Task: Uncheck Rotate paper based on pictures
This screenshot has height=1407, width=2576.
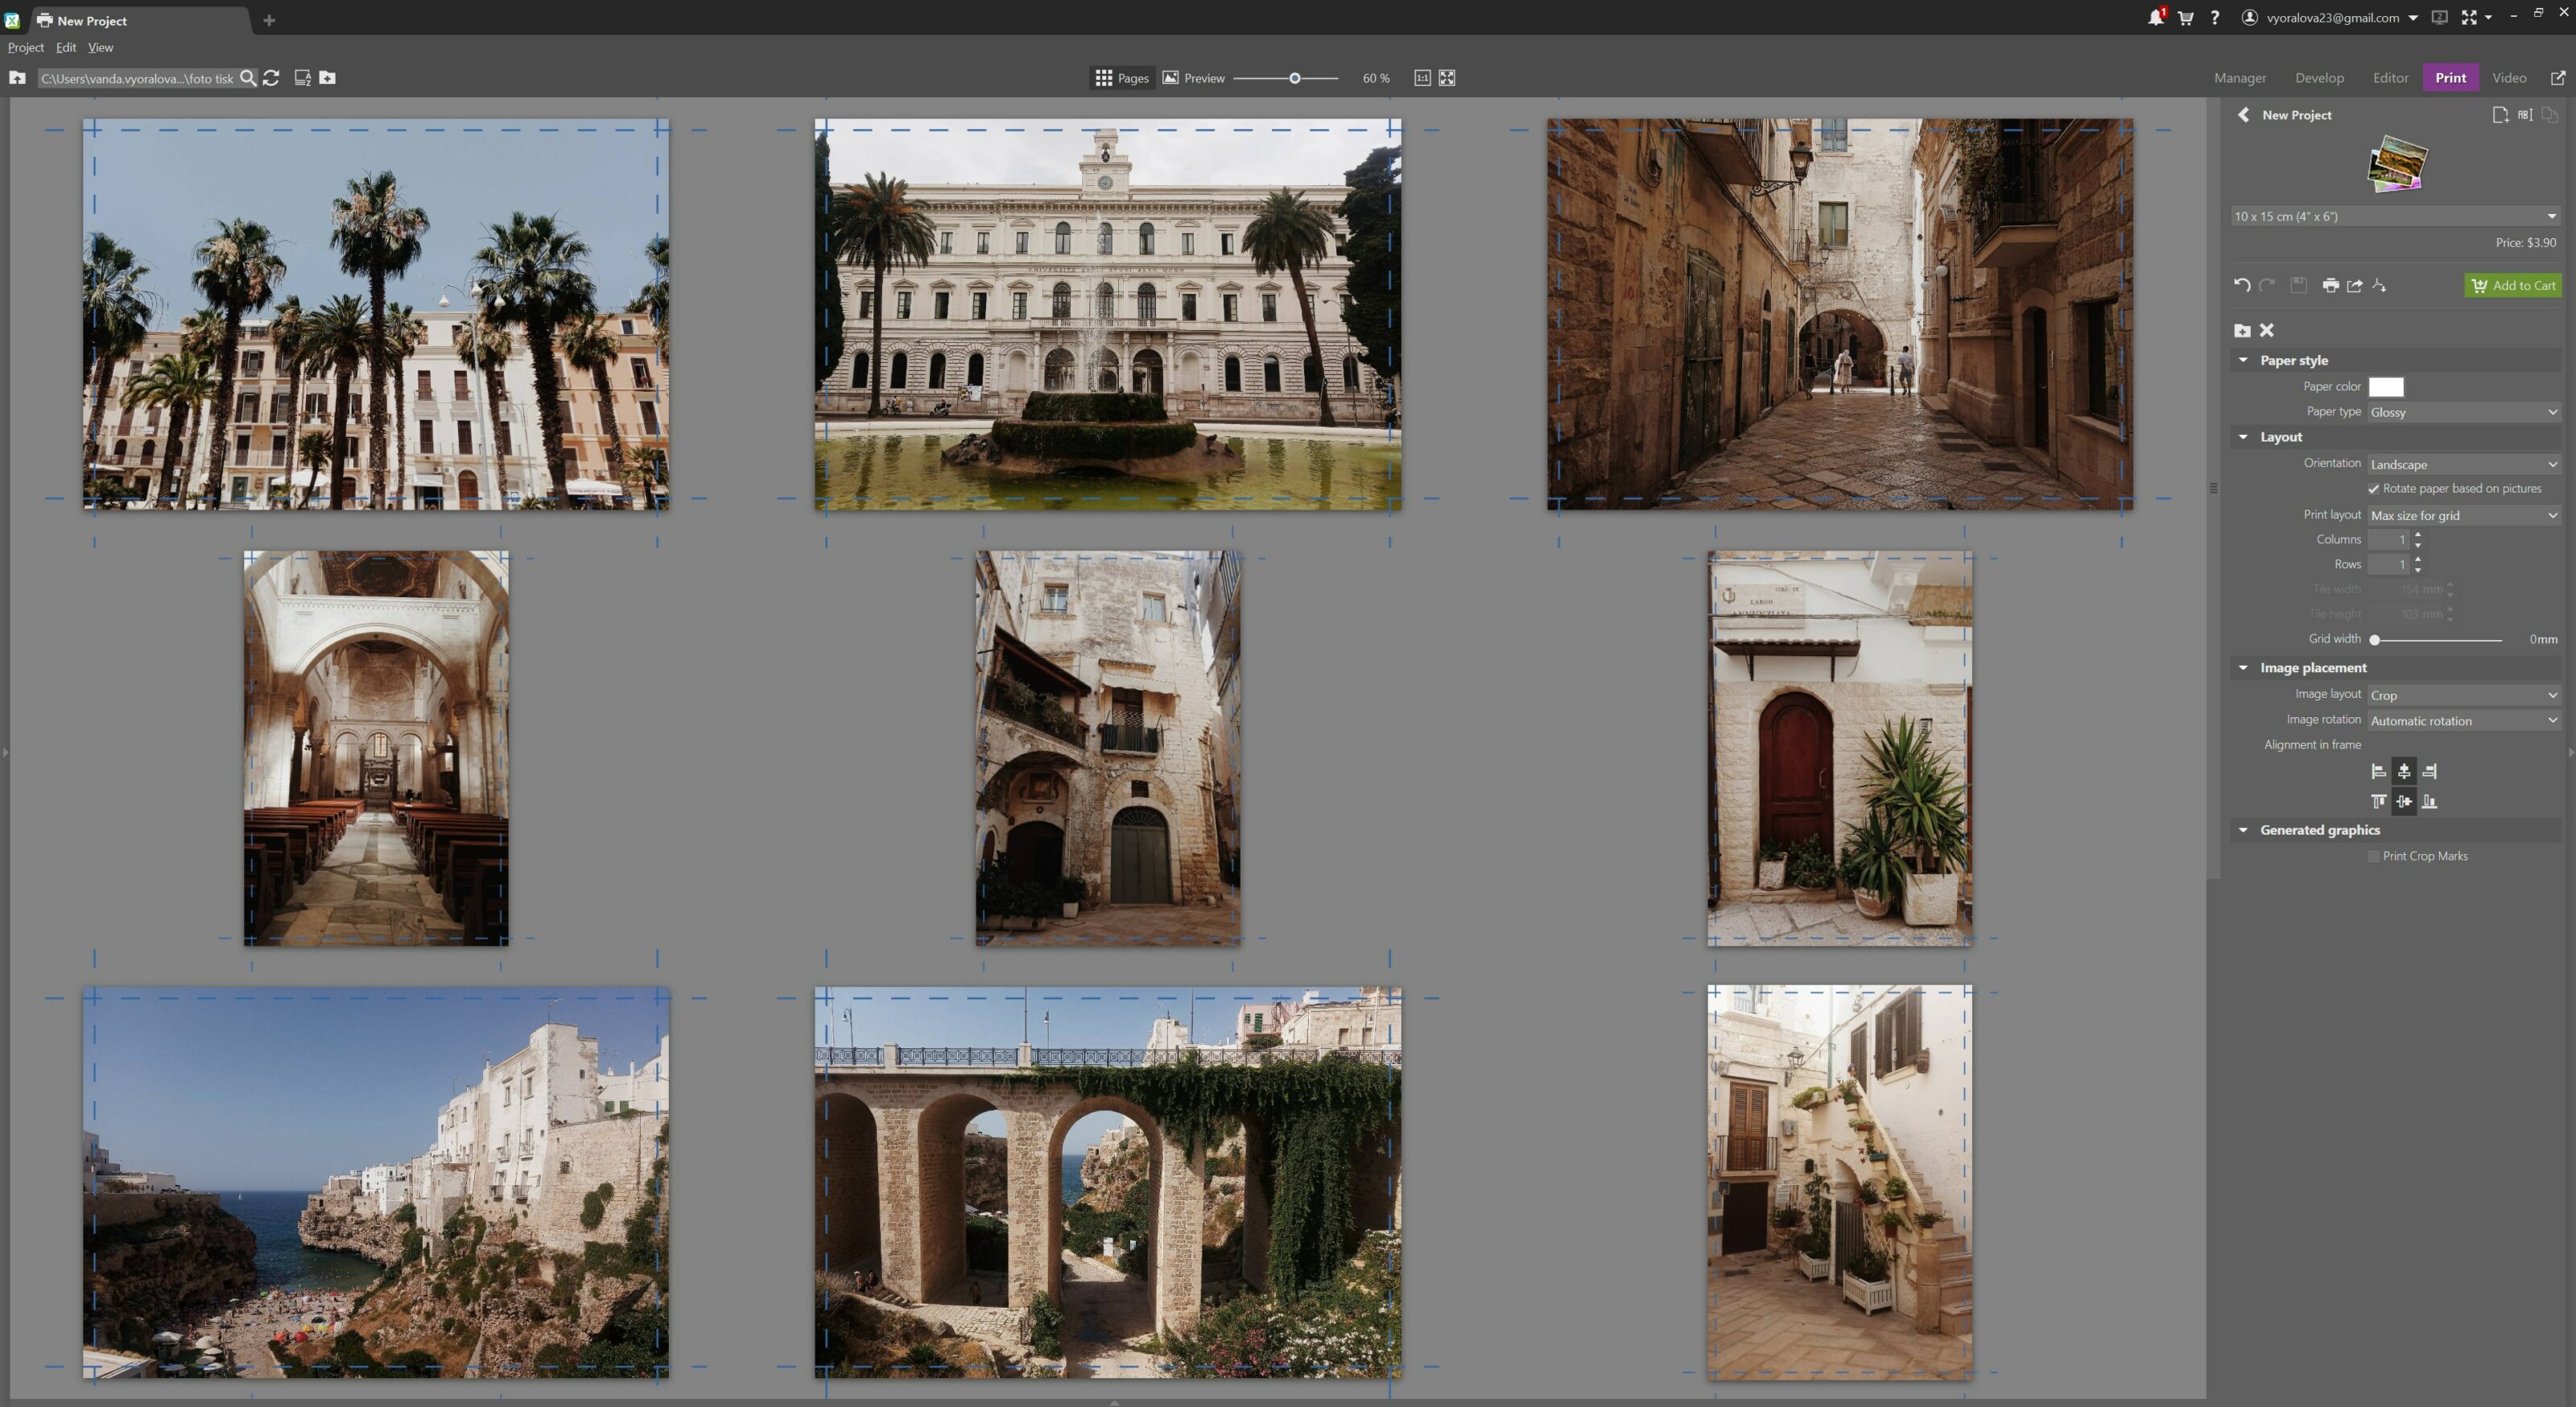Action: 2374,489
